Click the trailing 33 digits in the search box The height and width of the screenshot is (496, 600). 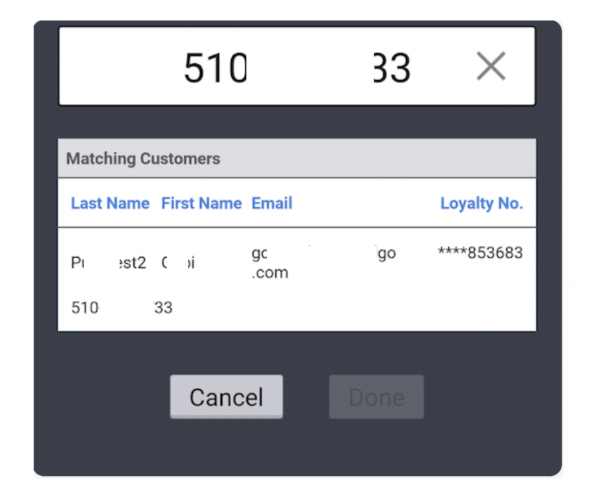(391, 67)
